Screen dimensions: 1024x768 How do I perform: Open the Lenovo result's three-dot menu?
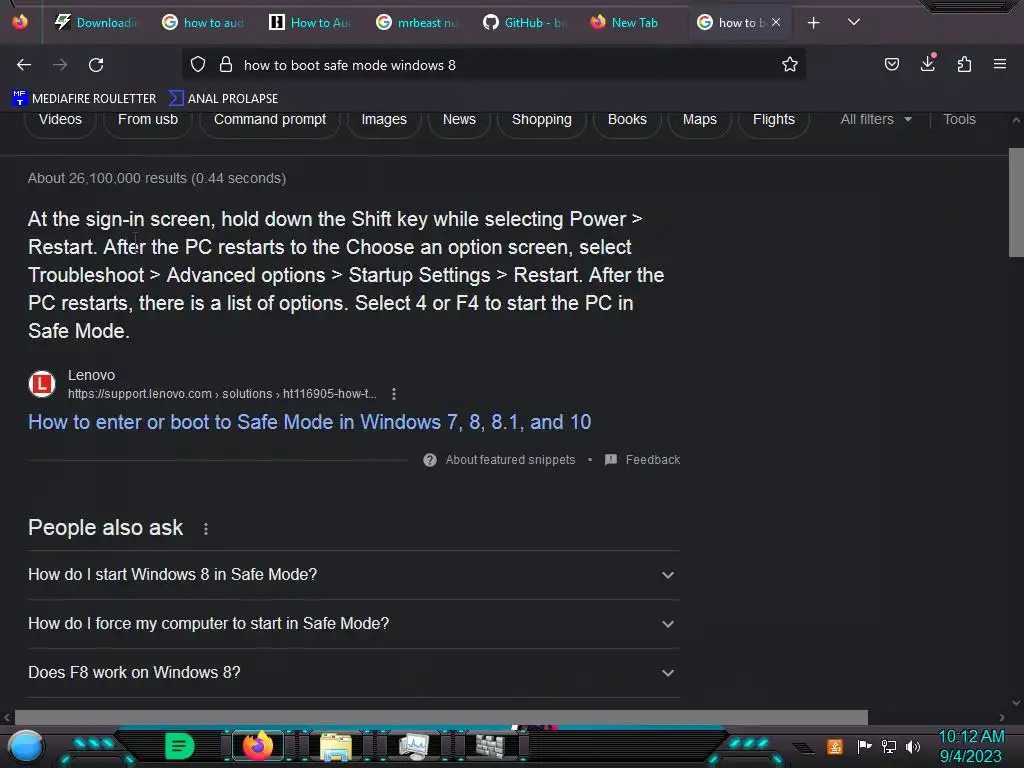click(x=393, y=394)
